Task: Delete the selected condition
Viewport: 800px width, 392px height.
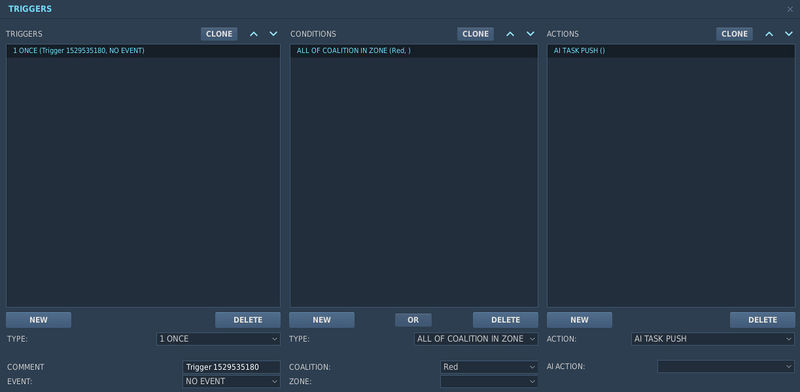Action: [506, 320]
